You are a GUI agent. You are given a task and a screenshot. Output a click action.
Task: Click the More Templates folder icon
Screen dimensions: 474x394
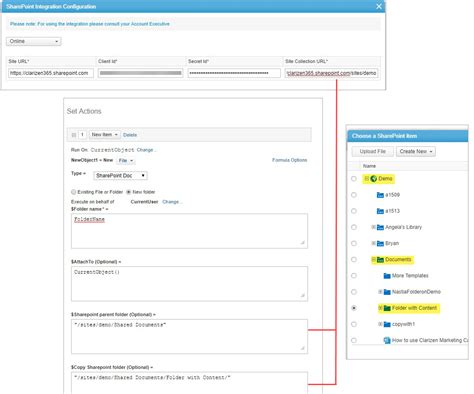387,276
